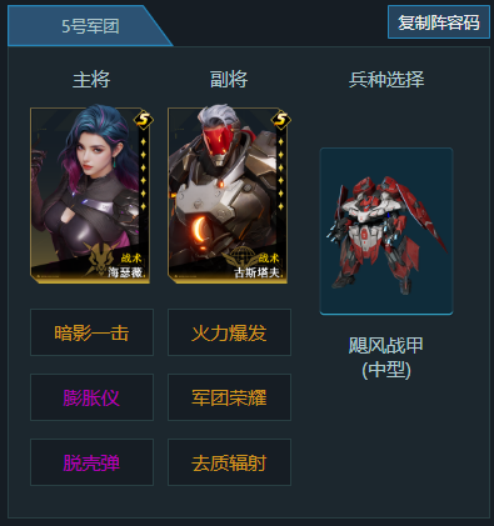Choose the 军团荣耀 skill slot
Screen dimensions: 494x527
[229, 397]
